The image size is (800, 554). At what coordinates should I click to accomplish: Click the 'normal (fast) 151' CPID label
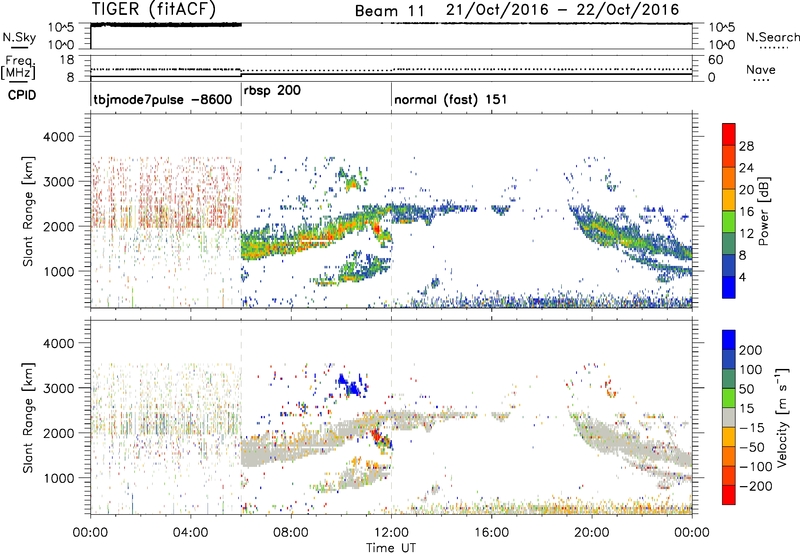coord(451,99)
